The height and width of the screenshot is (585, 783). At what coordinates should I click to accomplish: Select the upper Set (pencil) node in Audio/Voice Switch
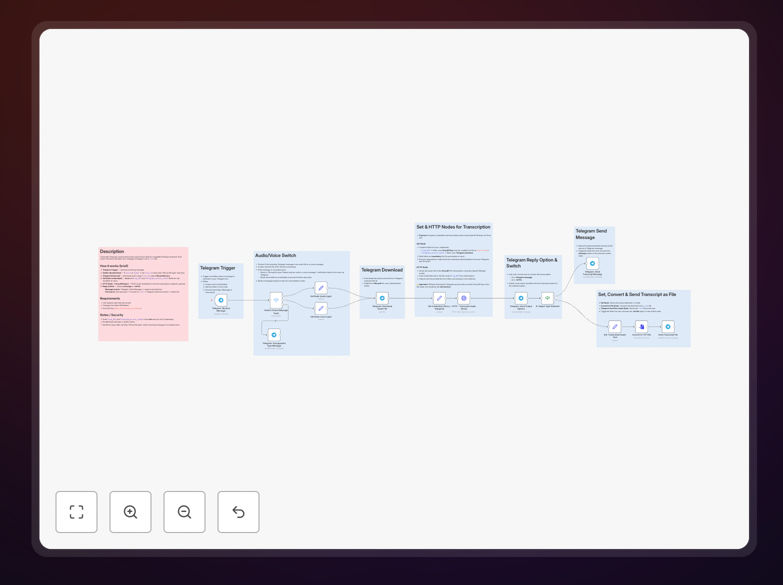click(x=321, y=288)
